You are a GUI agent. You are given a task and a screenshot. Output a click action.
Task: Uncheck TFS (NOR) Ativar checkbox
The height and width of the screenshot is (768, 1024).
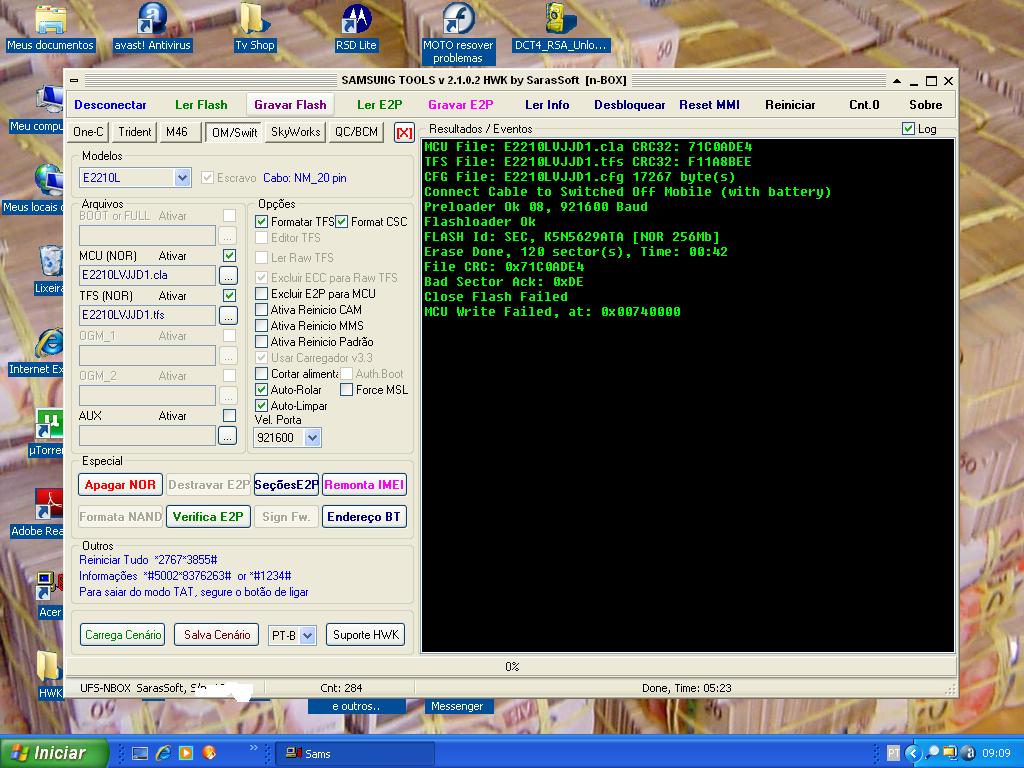point(229,295)
